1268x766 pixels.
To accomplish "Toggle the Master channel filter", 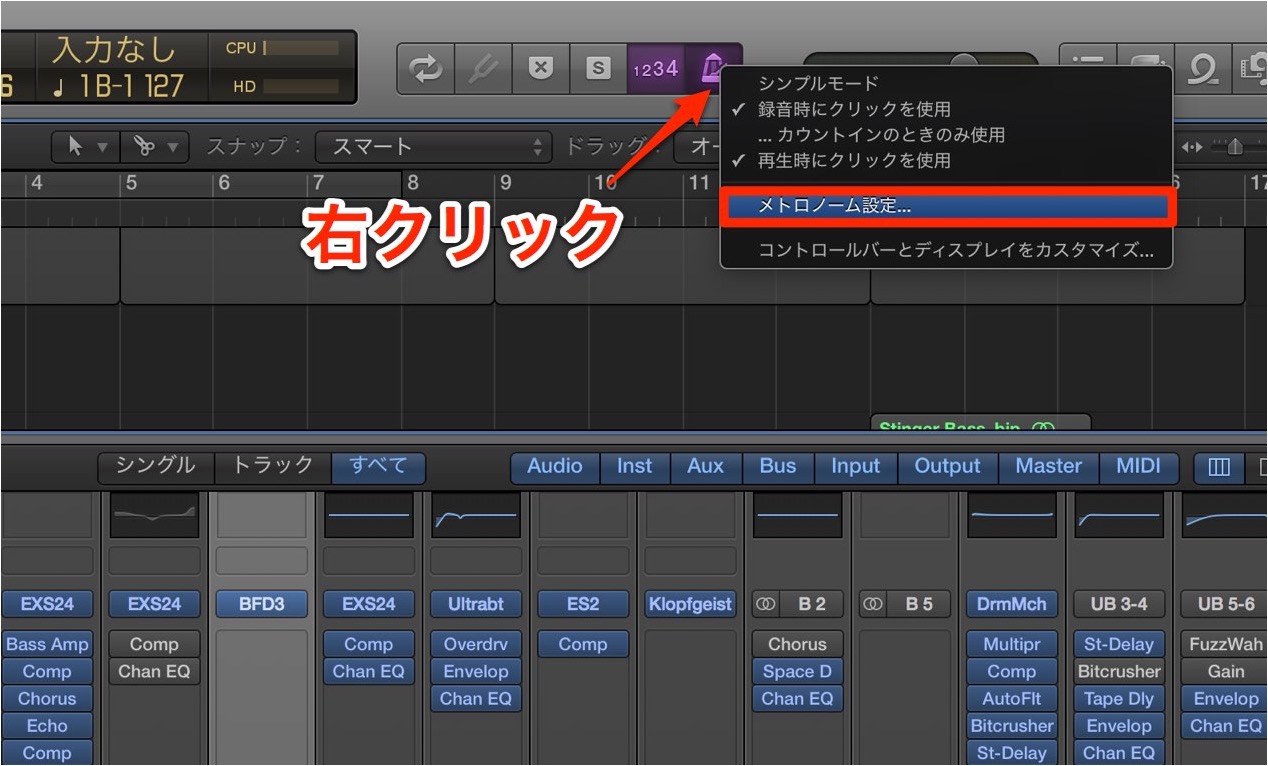I will coord(1049,466).
